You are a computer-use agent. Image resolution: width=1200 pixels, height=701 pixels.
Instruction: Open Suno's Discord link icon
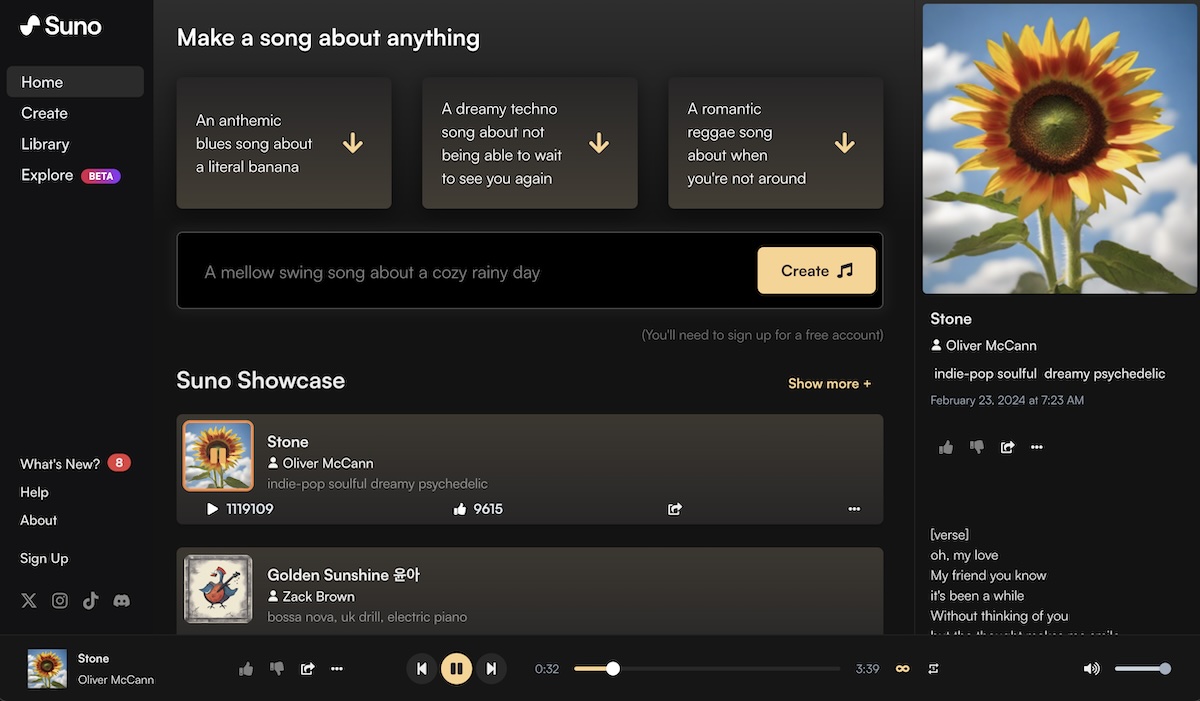(122, 601)
